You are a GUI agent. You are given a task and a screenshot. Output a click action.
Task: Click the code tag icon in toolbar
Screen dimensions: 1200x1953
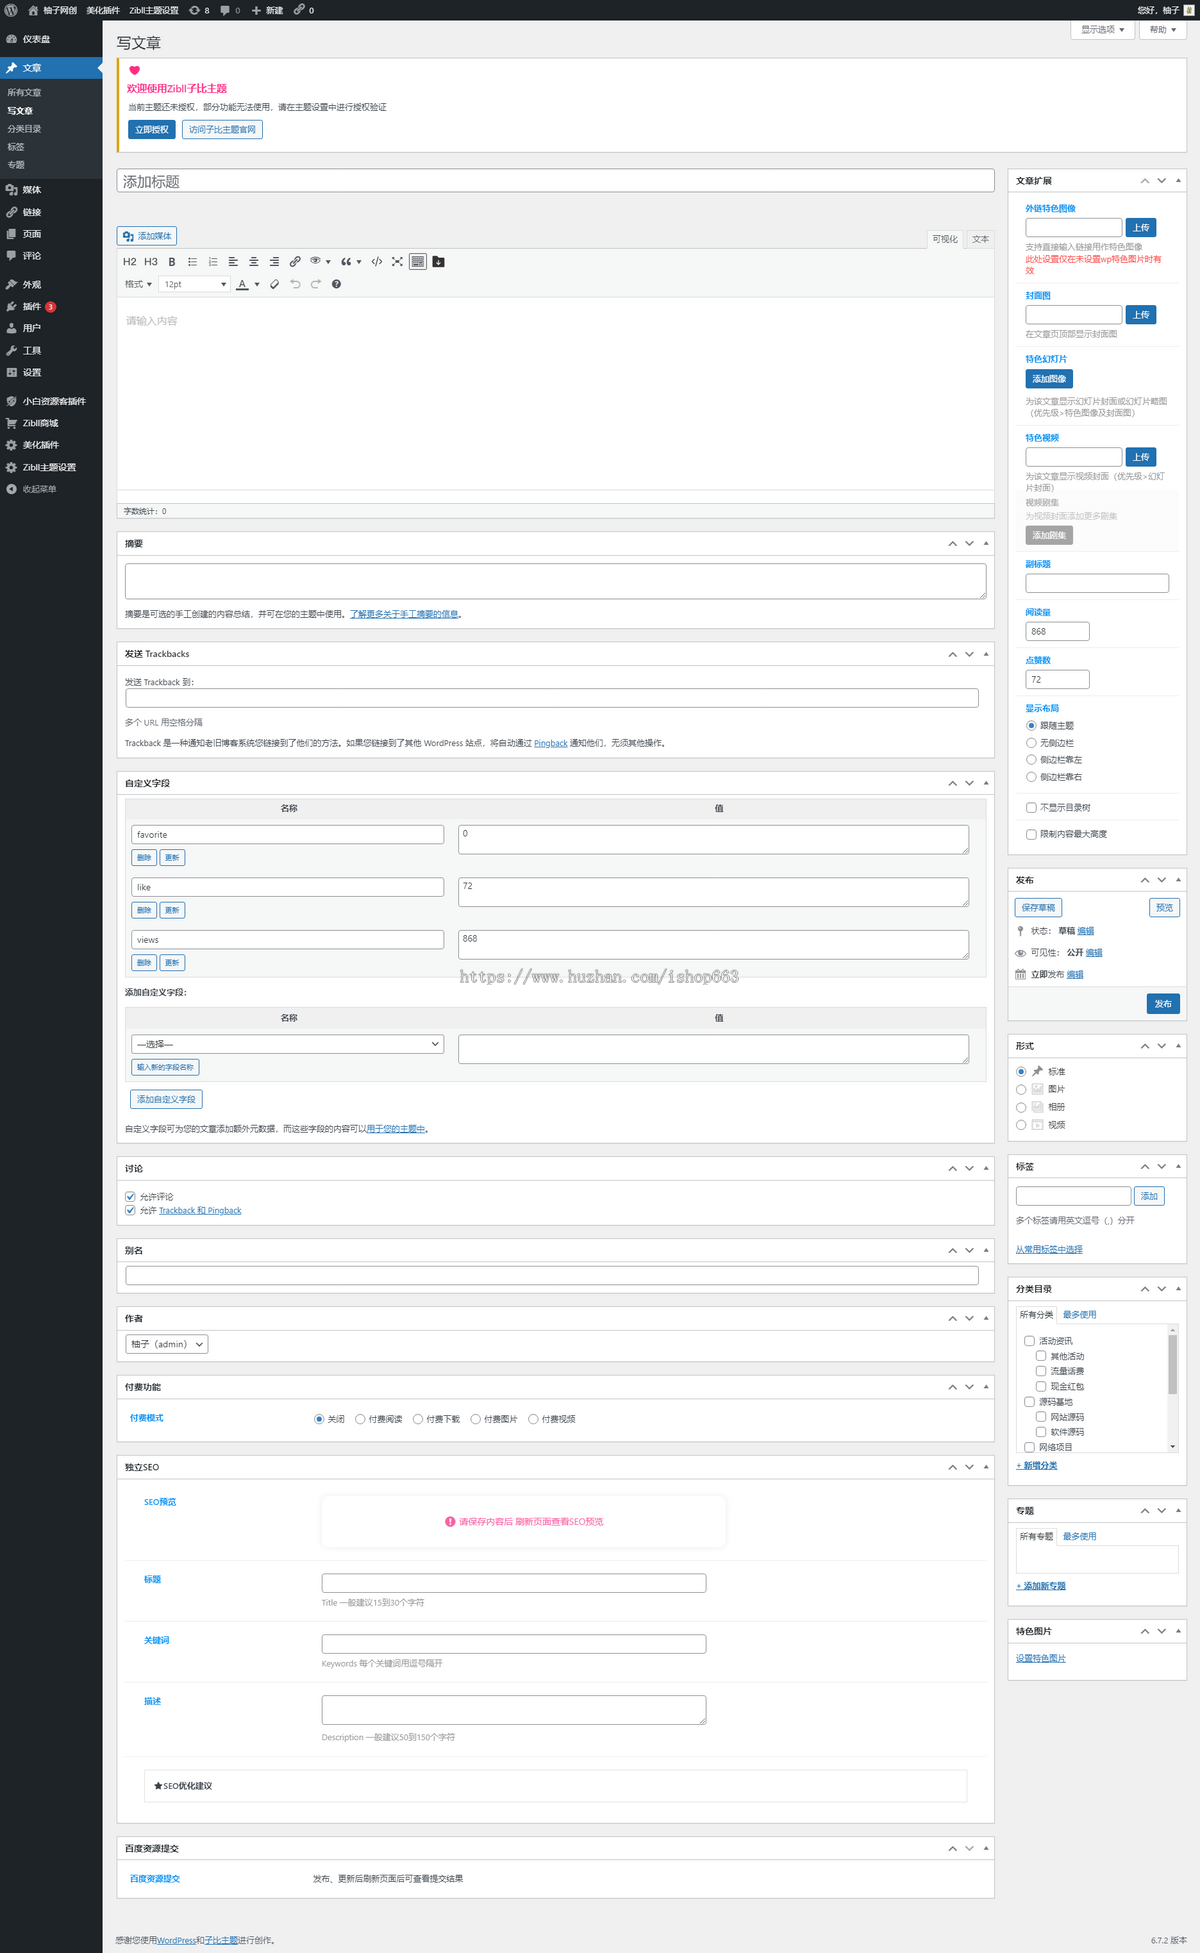[377, 262]
